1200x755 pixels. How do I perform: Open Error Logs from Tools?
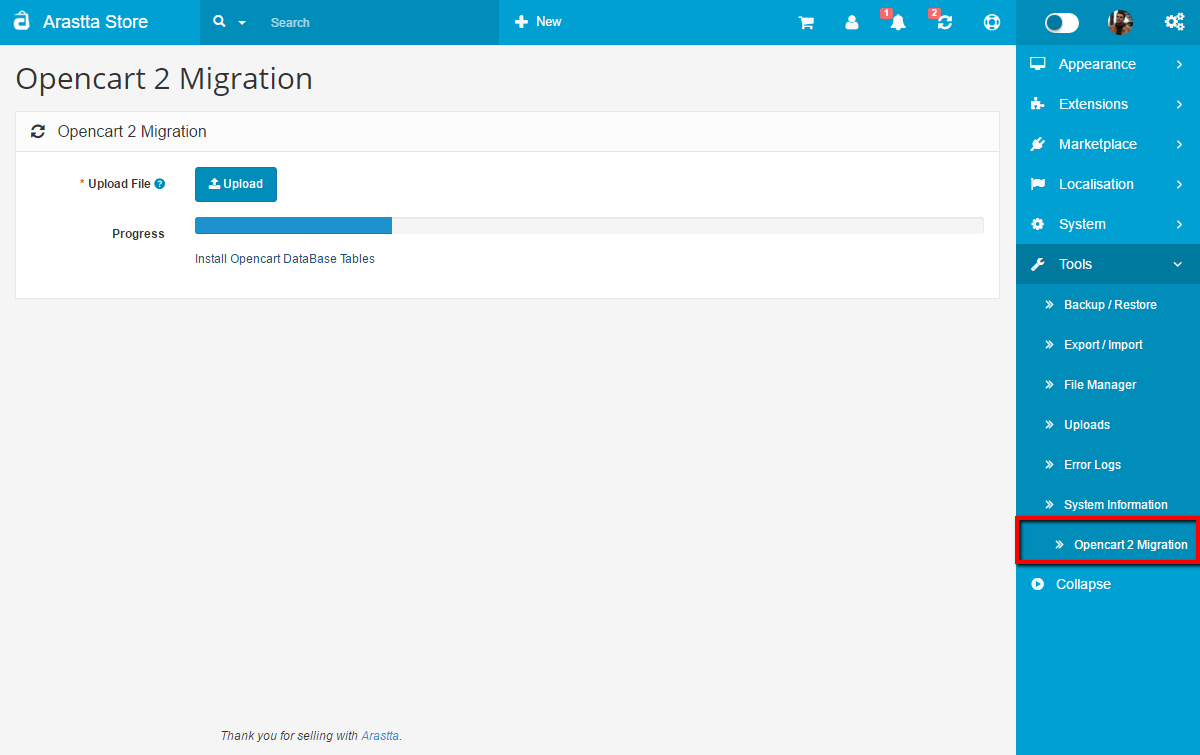coord(1092,464)
